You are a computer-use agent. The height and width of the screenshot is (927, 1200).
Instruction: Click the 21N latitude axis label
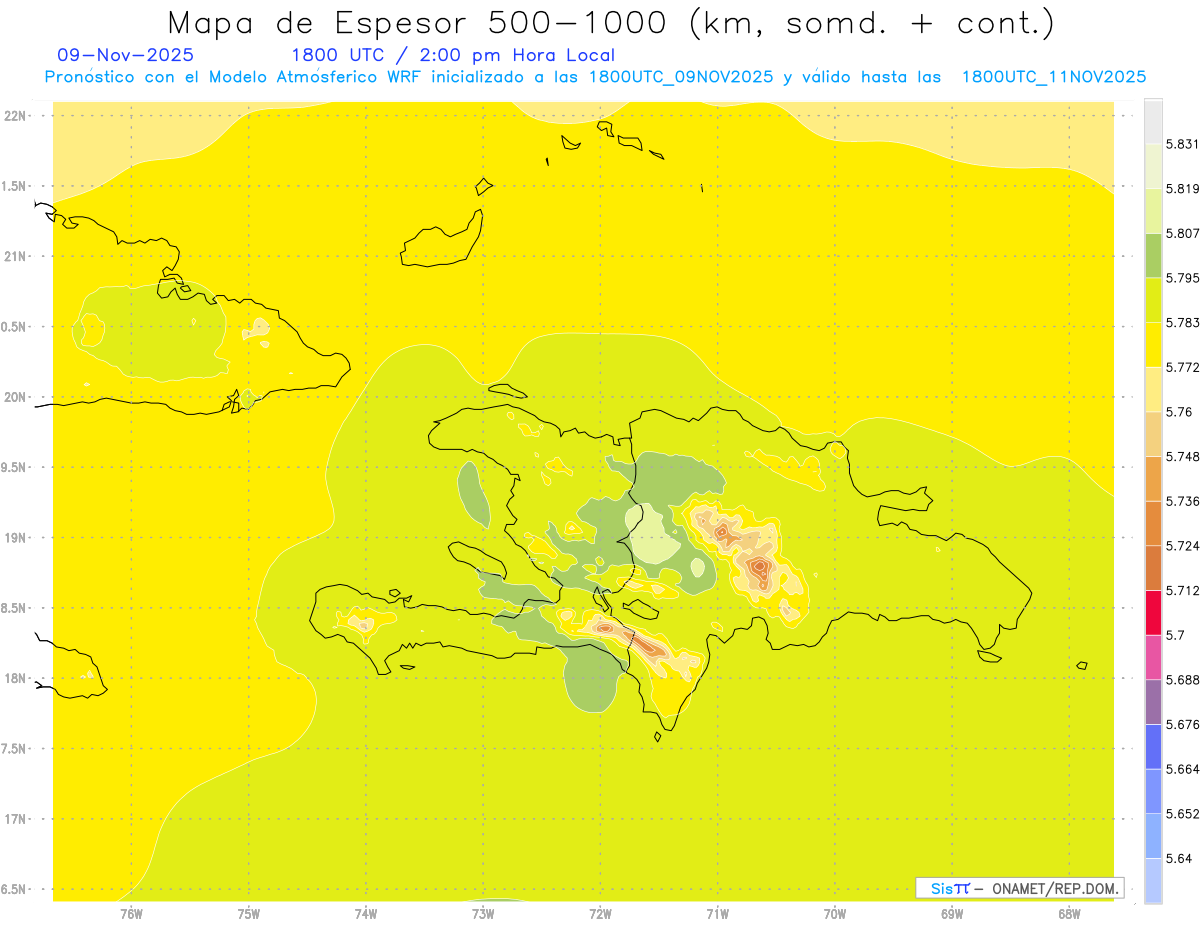tap(16, 257)
